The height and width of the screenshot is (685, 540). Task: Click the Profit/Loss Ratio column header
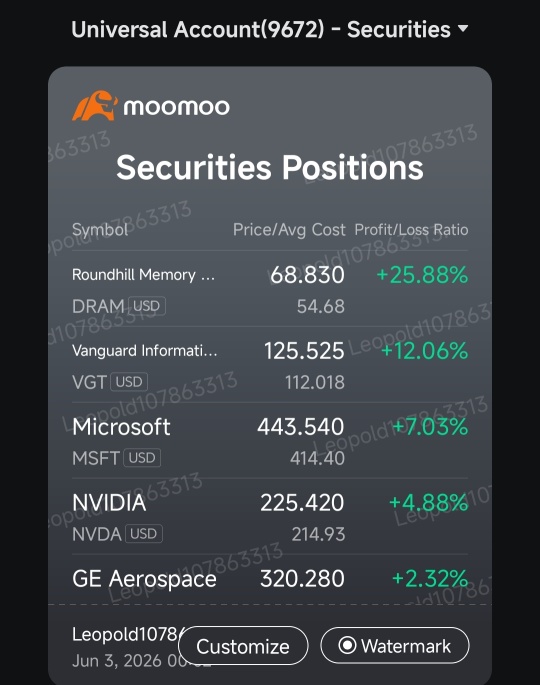411,230
